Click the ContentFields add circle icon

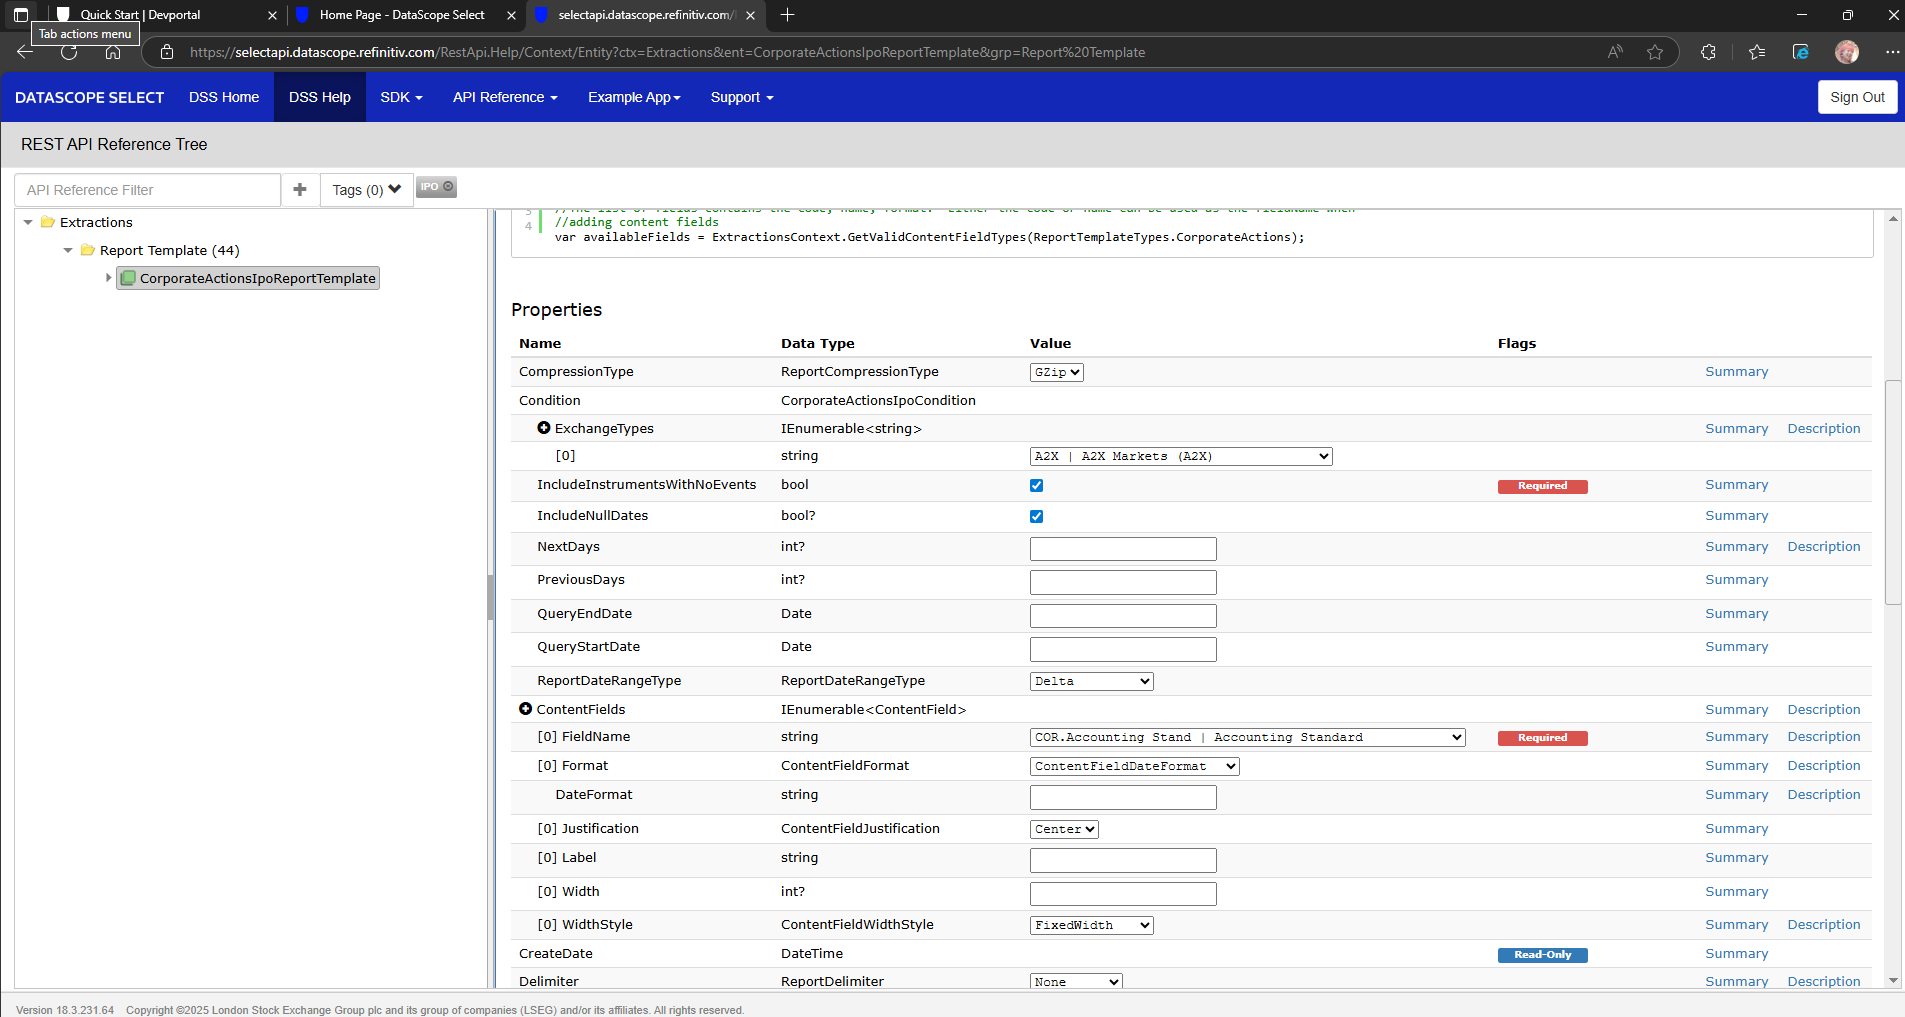tap(526, 709)
